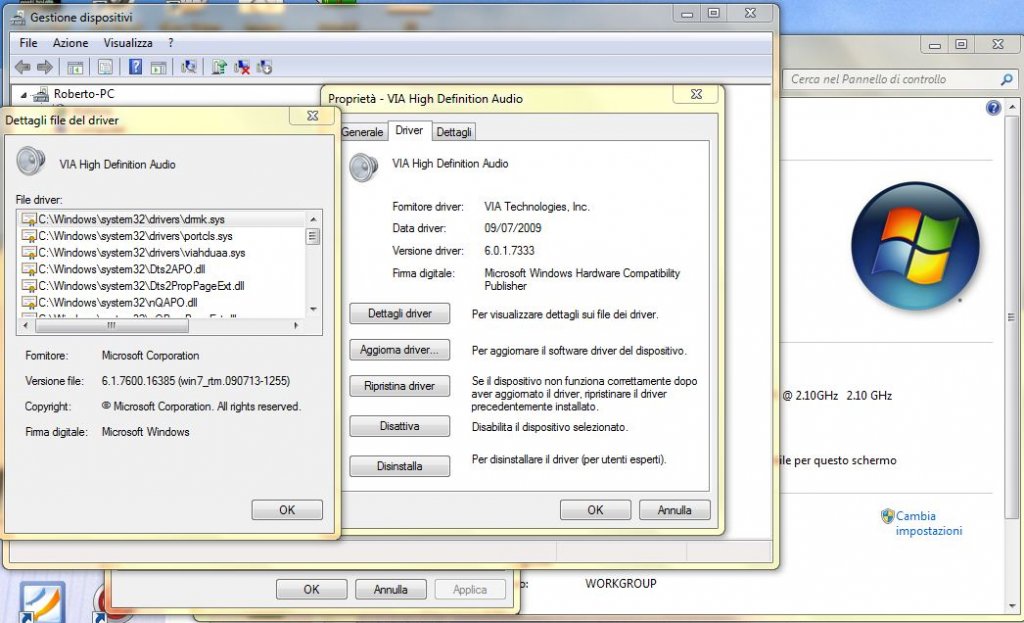Toggle the action pane toolbar icon

158,67
